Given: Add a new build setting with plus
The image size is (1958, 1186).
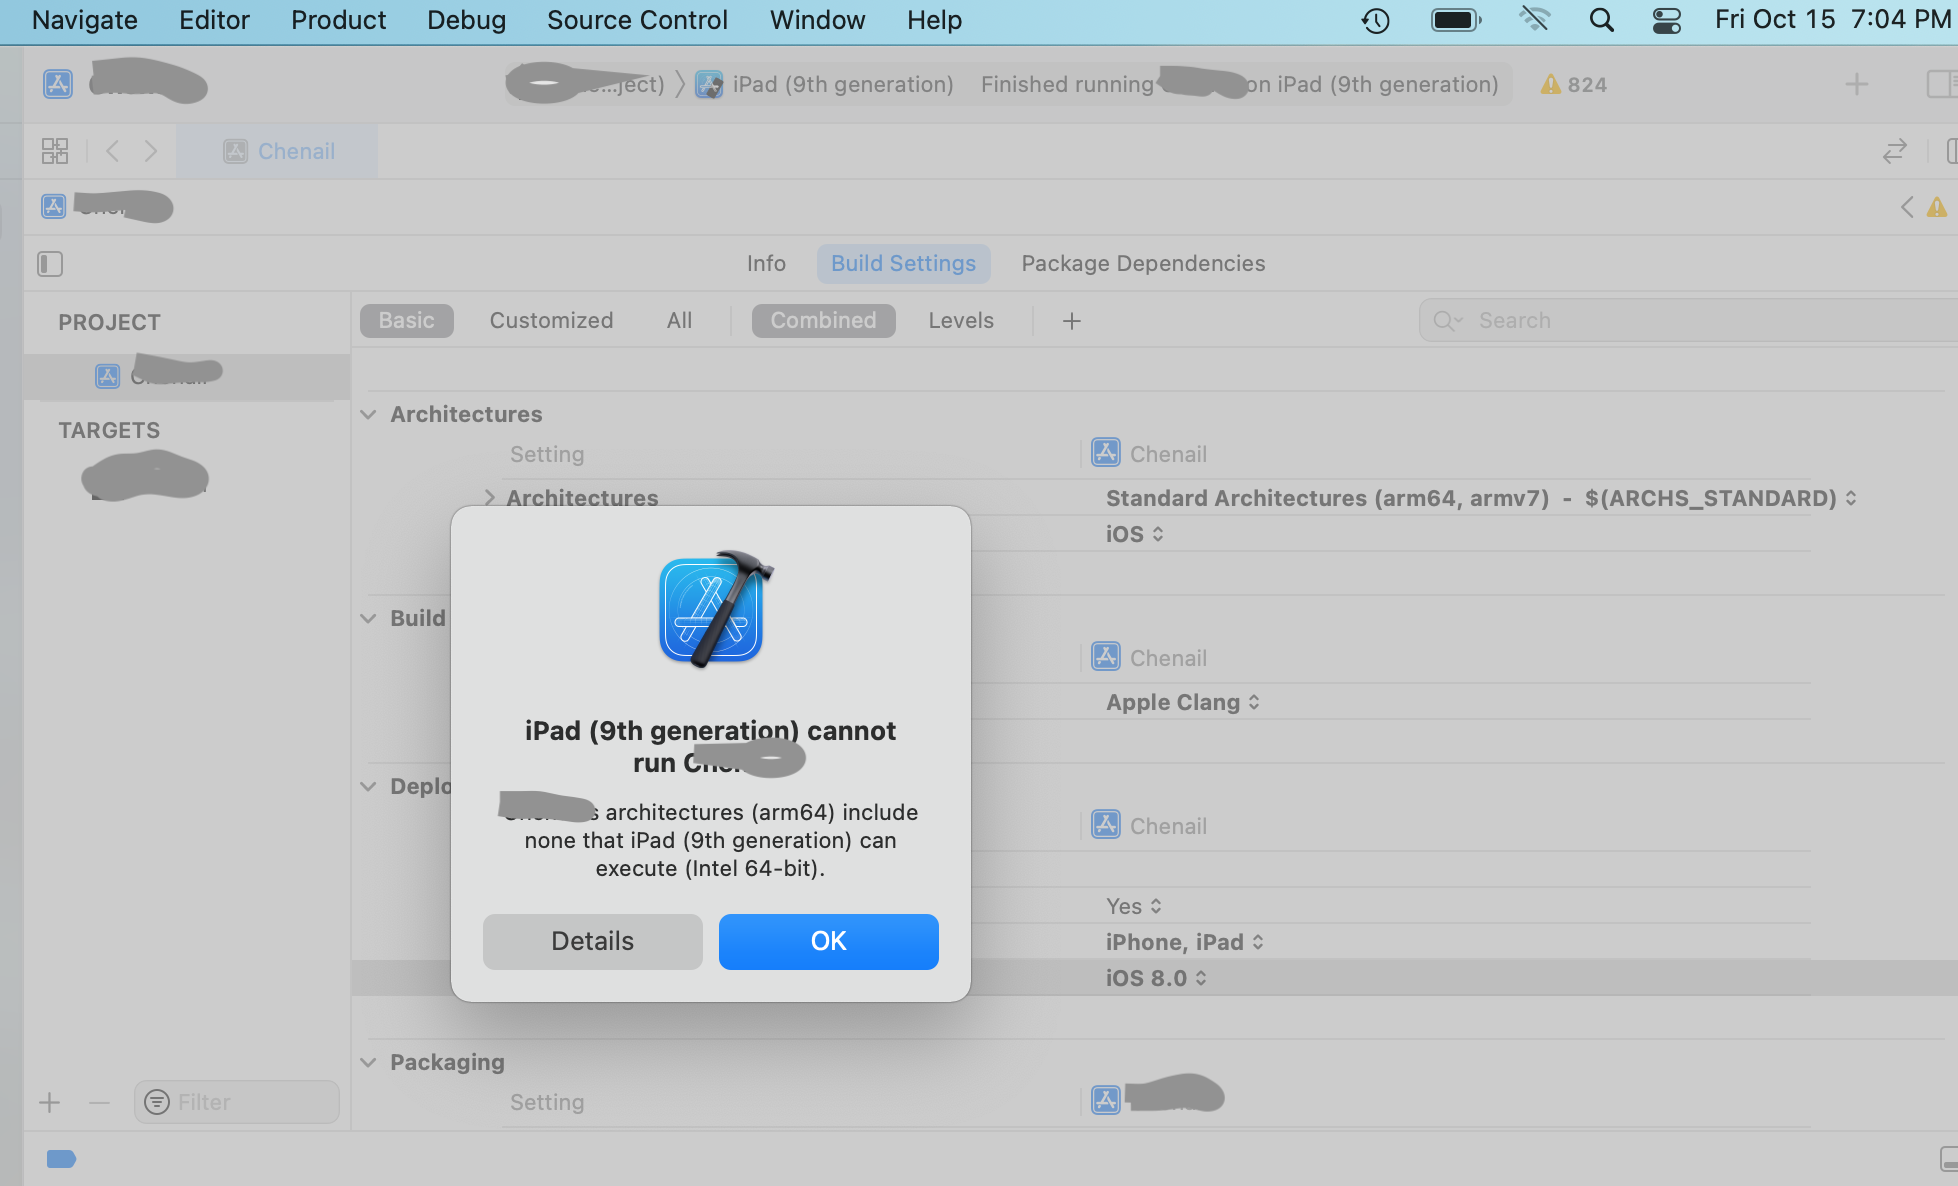Looking at the screenshot, I should [1072, 321].
